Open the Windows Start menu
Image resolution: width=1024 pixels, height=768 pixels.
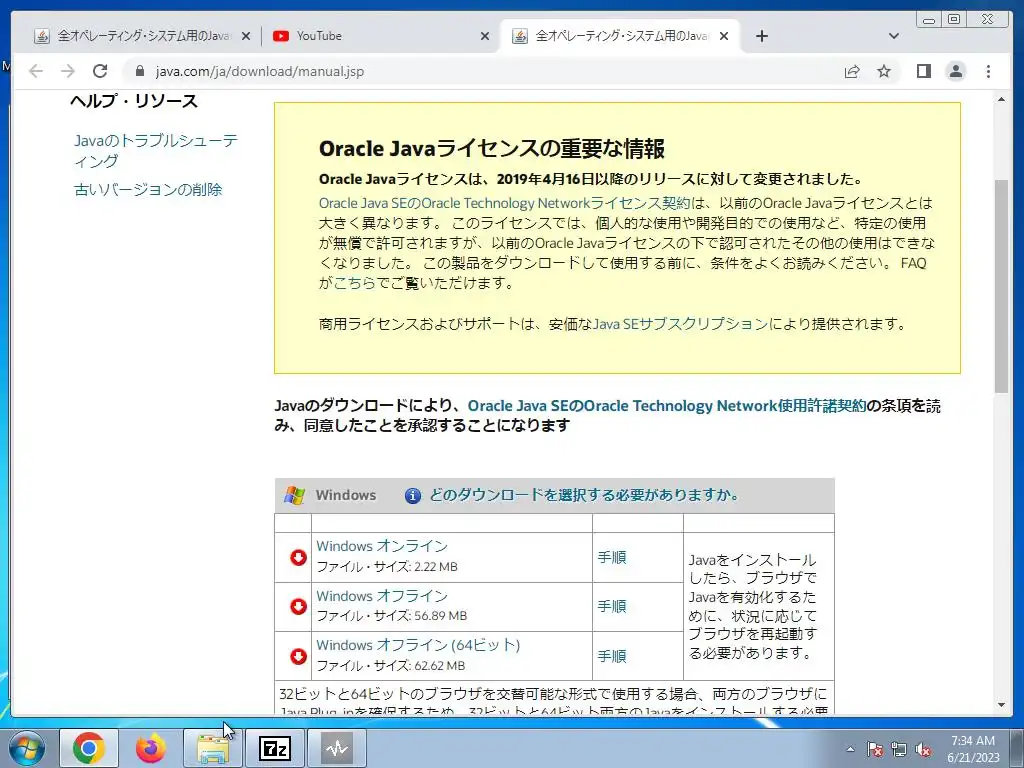27,748
